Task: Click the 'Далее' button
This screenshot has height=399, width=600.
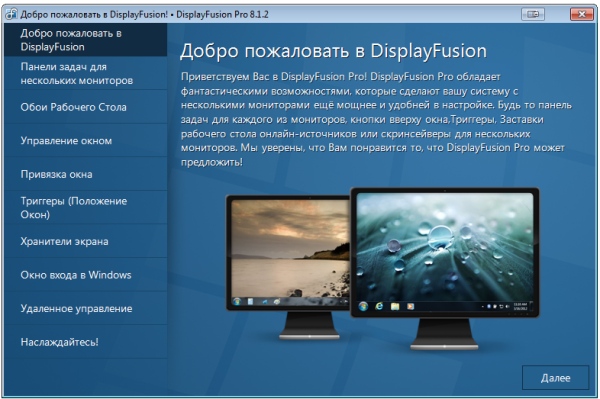Action: click(555, 378)
